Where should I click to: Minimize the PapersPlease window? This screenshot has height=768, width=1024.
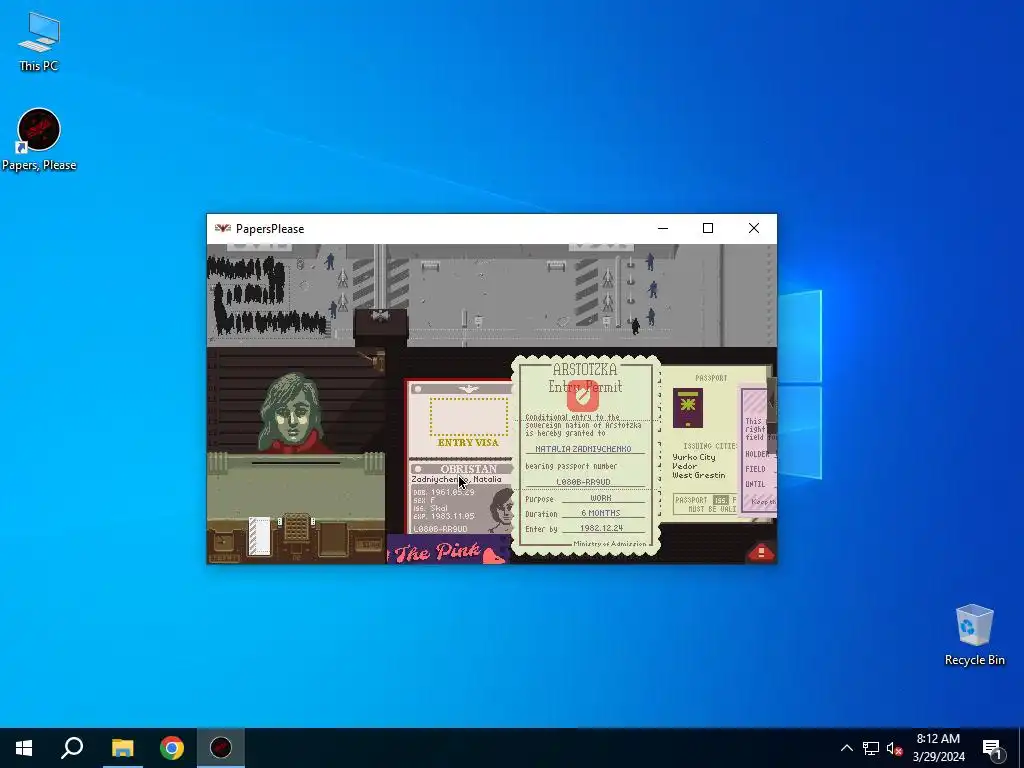(x=663, y=228)
